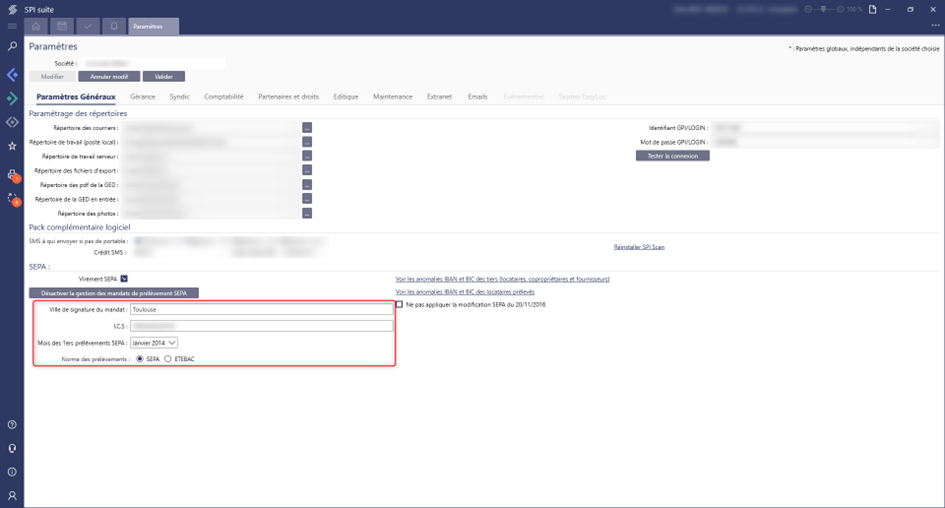Viewport: 945px width, 508px height.
Task: Open the circular sync icon with badge
Action: click(13, 199)
